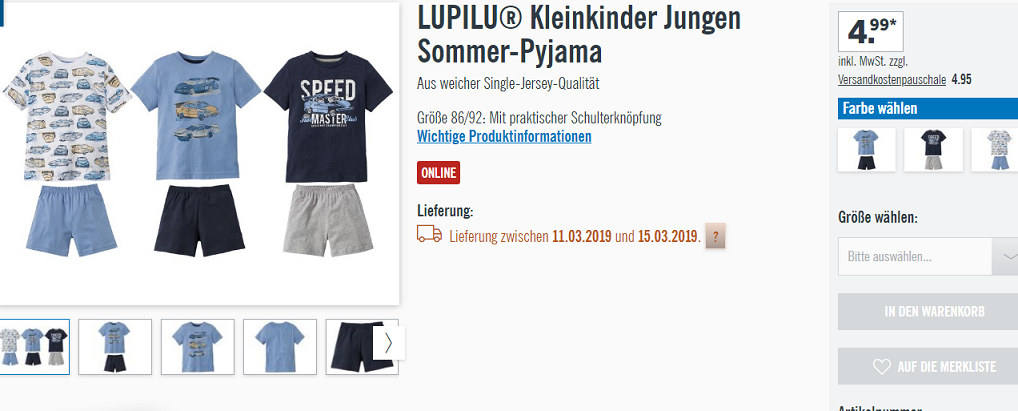Click the delivery truck icon
The width and height of the screenshot is (1018, 411).
pos(429,234)
